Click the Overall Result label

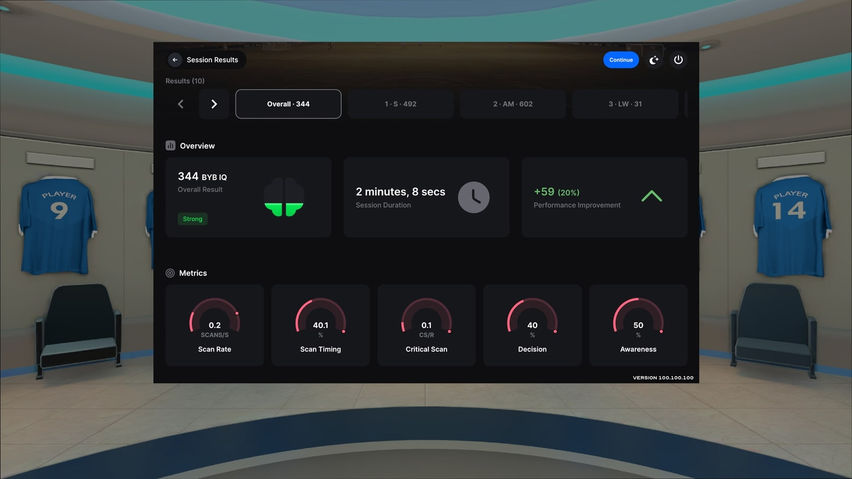click(x=200, y=190)
